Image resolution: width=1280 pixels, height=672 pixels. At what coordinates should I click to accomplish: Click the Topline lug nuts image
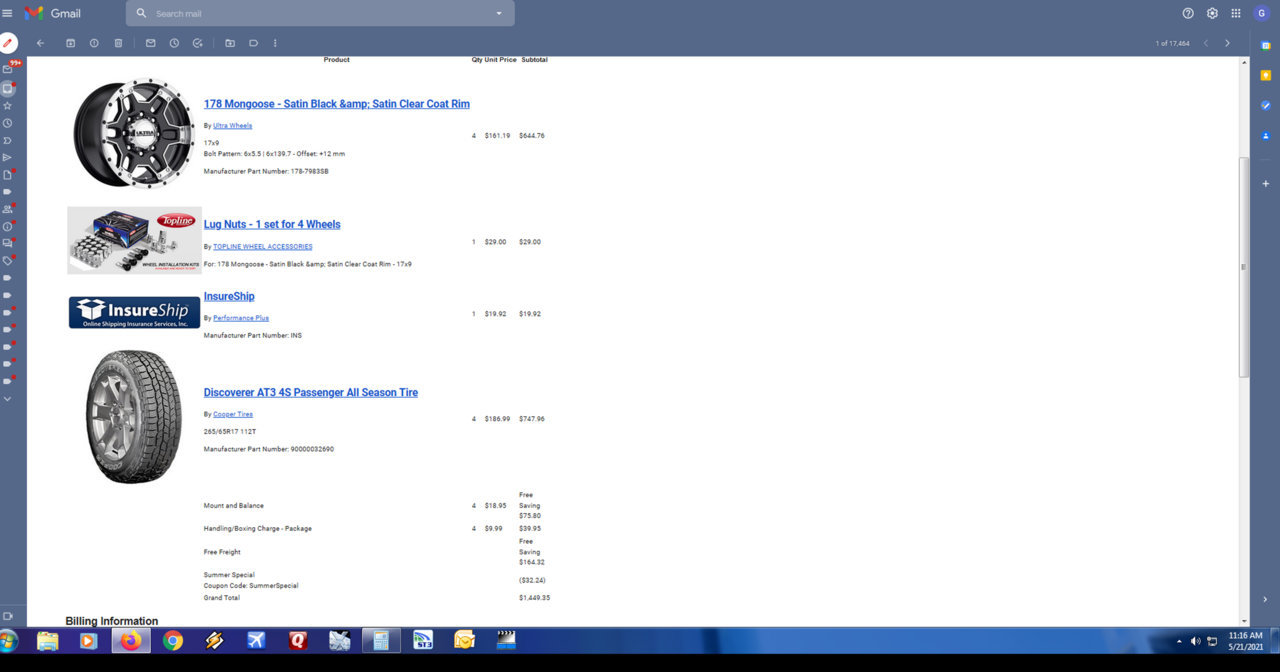click(134, 240)
